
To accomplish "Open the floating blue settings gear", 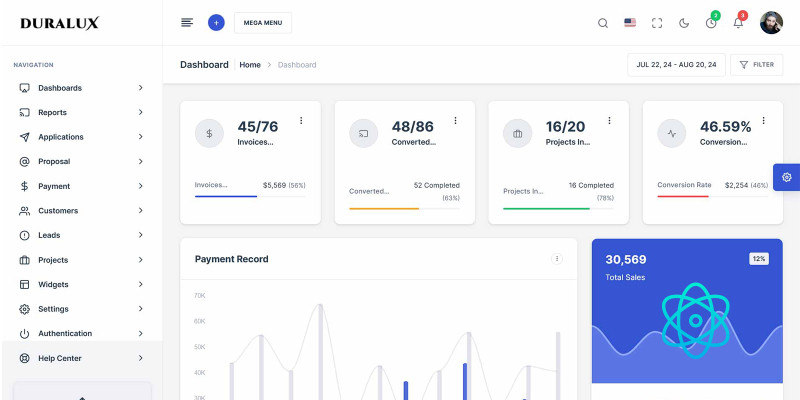I will click(786, 177).
